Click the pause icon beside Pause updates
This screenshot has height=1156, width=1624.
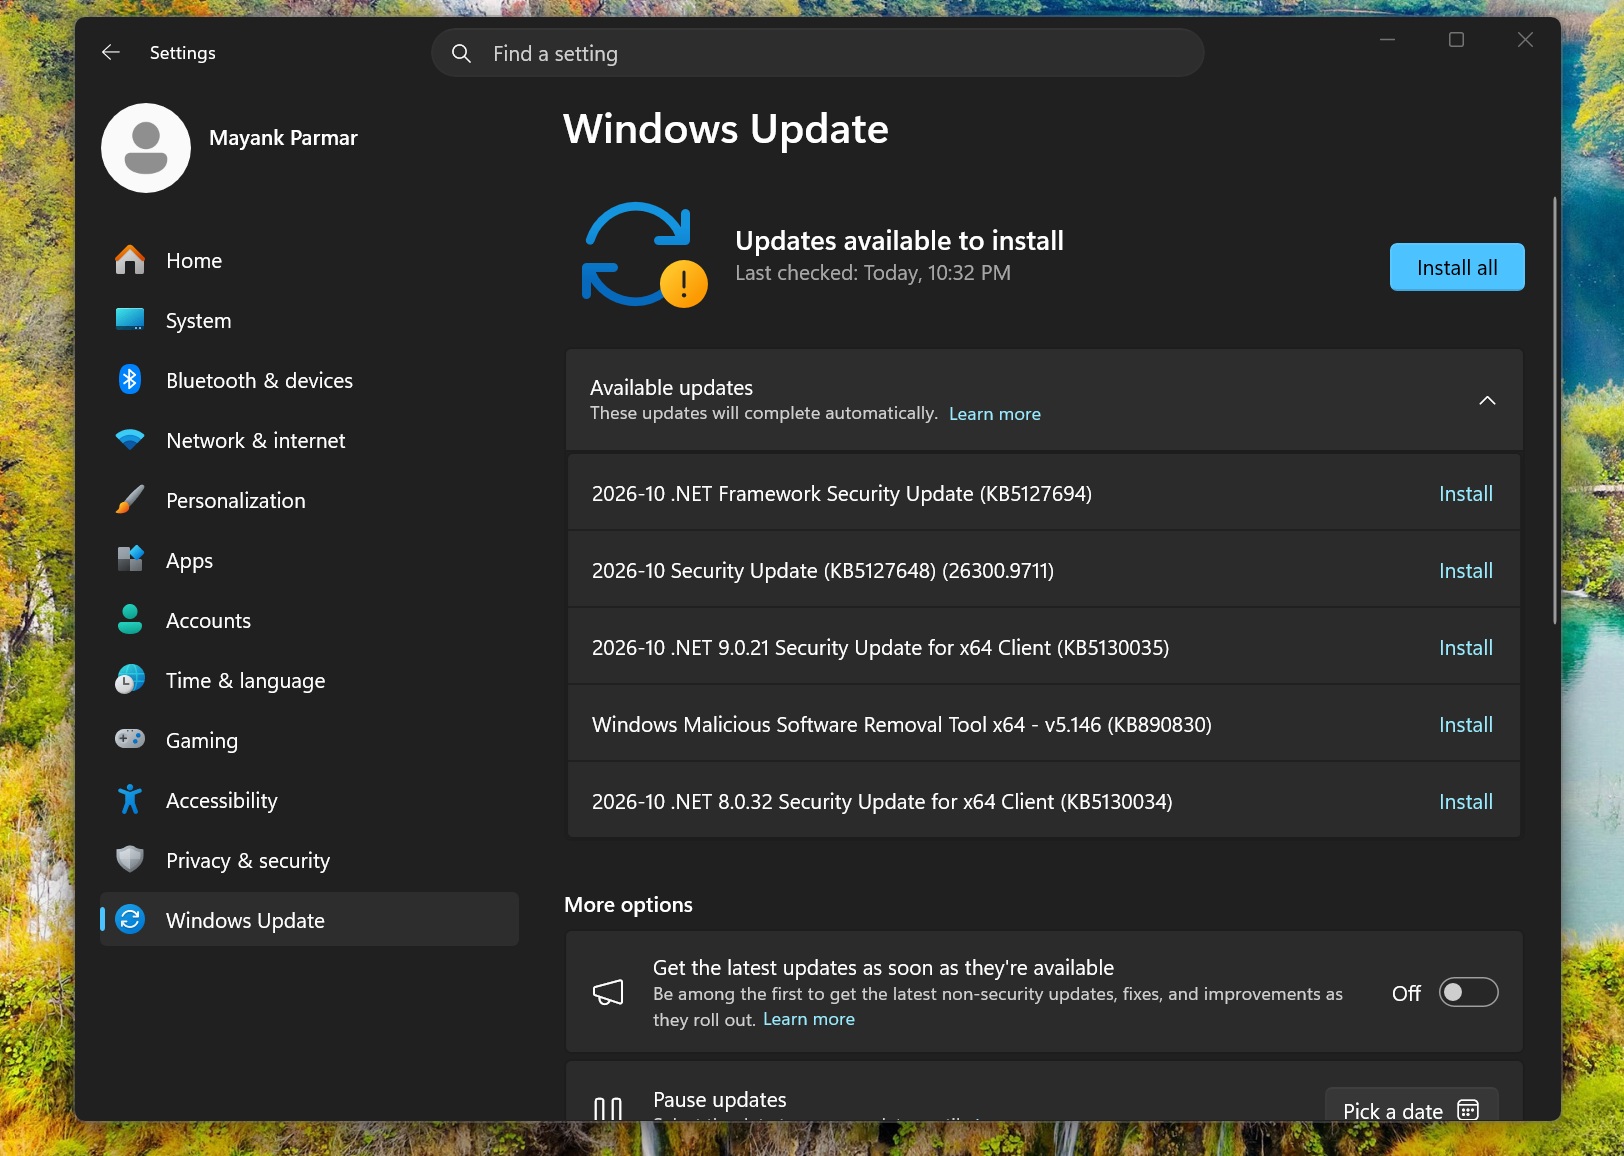(608, 1109)
